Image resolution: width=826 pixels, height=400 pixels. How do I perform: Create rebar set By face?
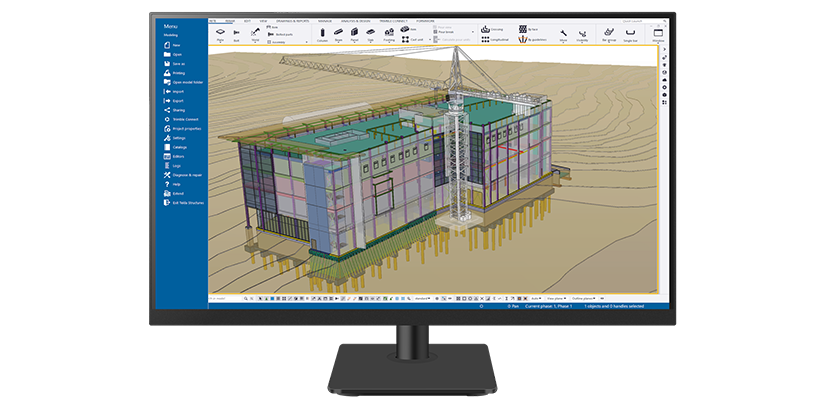click(x=528, y=30)
